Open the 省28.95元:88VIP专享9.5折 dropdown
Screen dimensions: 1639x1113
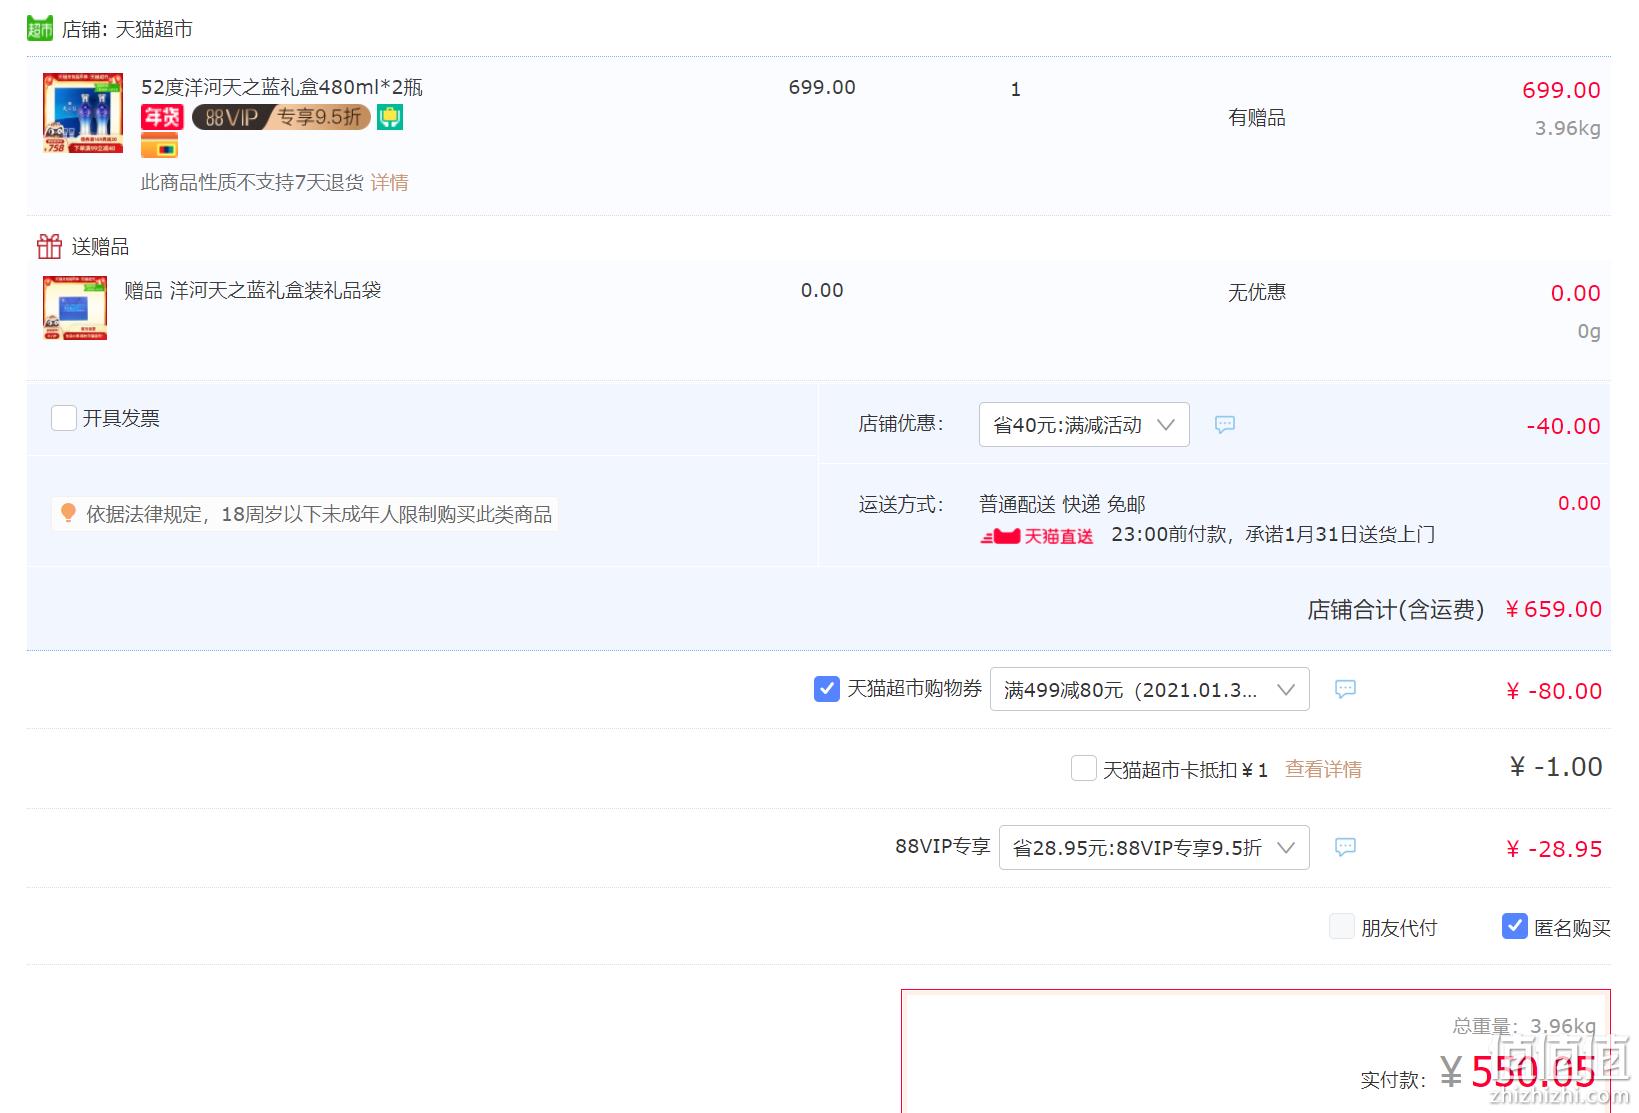1154,848
